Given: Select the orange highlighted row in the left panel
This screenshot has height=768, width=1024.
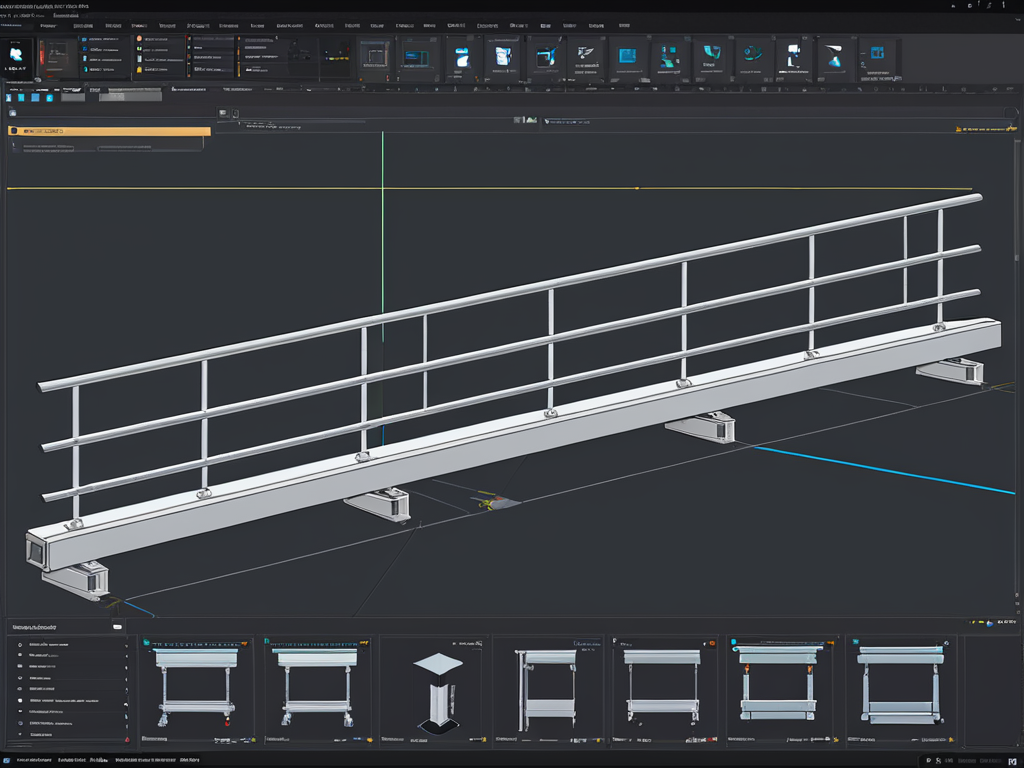Looking at the screenshot, I should pyautogui.click(x=108, y=131).
